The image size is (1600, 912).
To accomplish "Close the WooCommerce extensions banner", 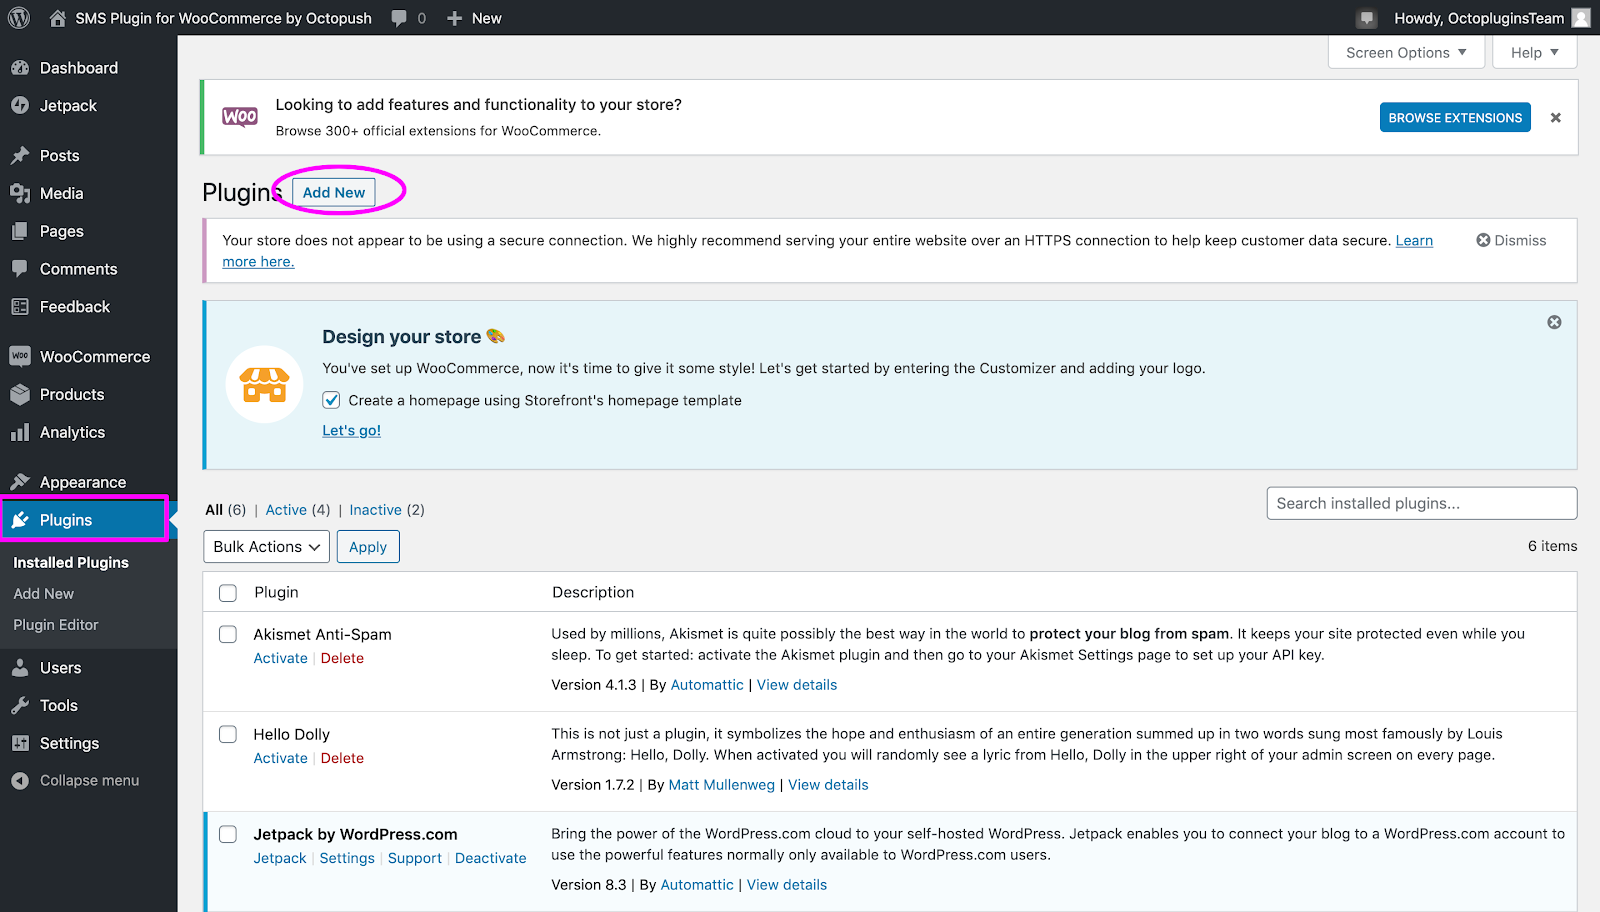I will [x=1556, y=117].
